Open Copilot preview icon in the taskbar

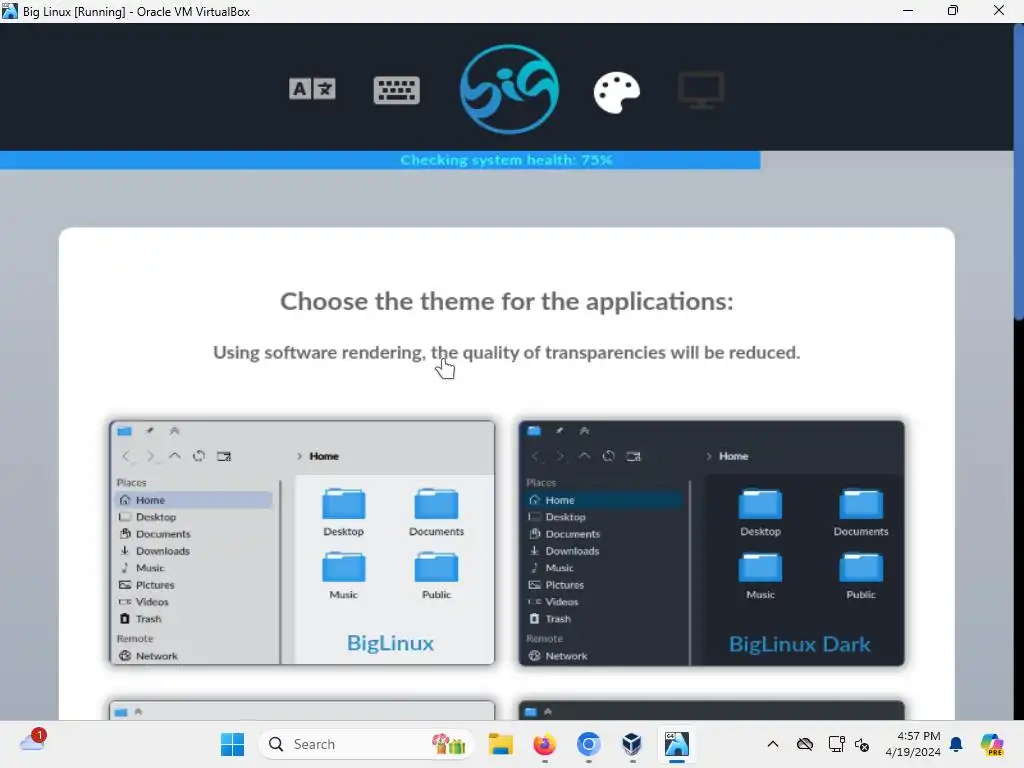pyautogui.click(x=992, y=744)
